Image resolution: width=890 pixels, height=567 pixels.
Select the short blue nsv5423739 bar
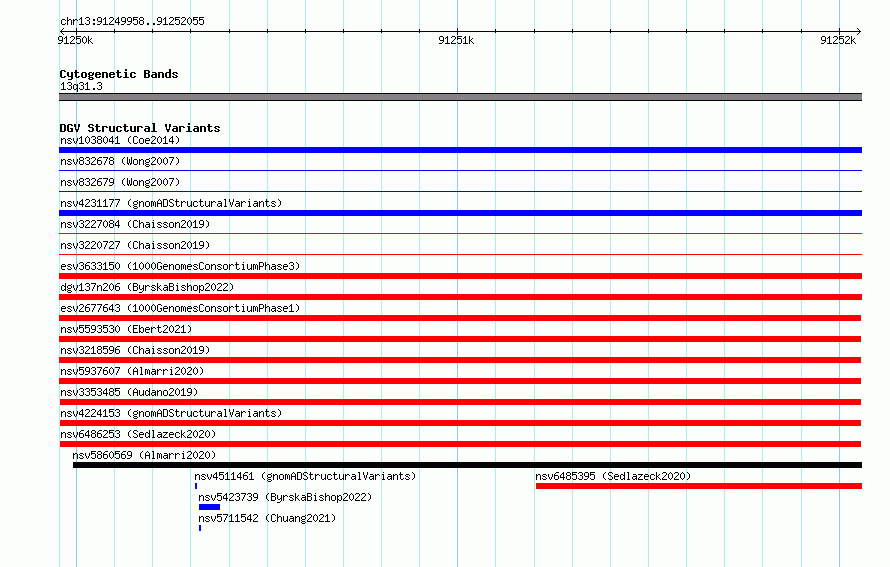pos(209,507)
